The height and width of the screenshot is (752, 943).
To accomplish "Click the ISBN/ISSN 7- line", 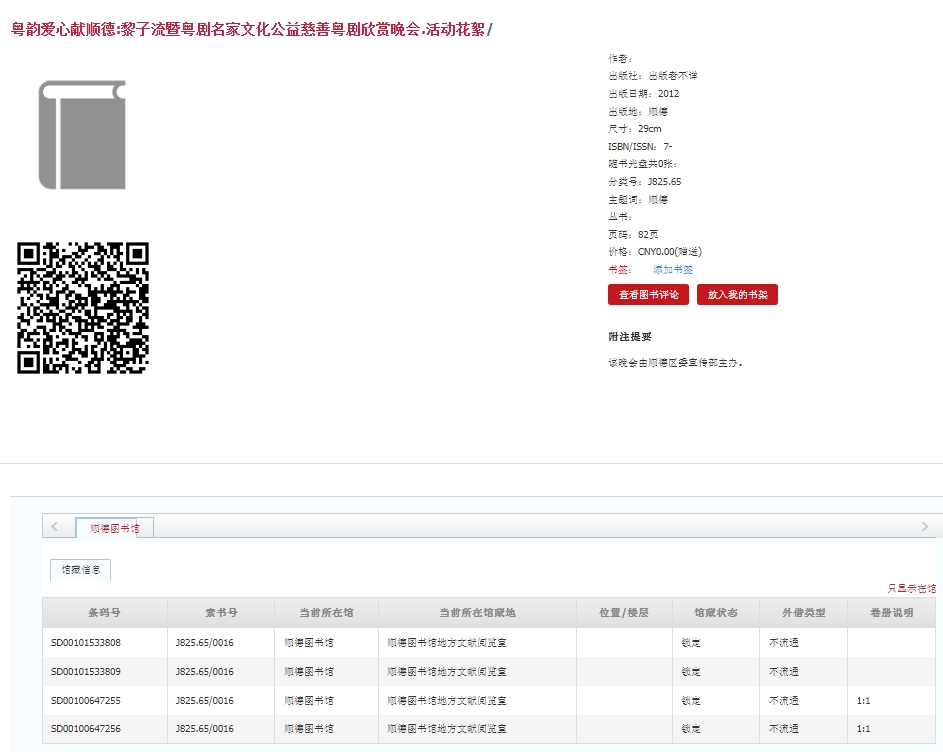I will 640,146.
